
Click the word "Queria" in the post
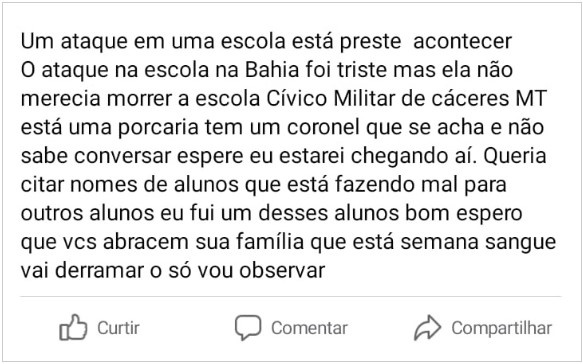click(x=515, y=157)
